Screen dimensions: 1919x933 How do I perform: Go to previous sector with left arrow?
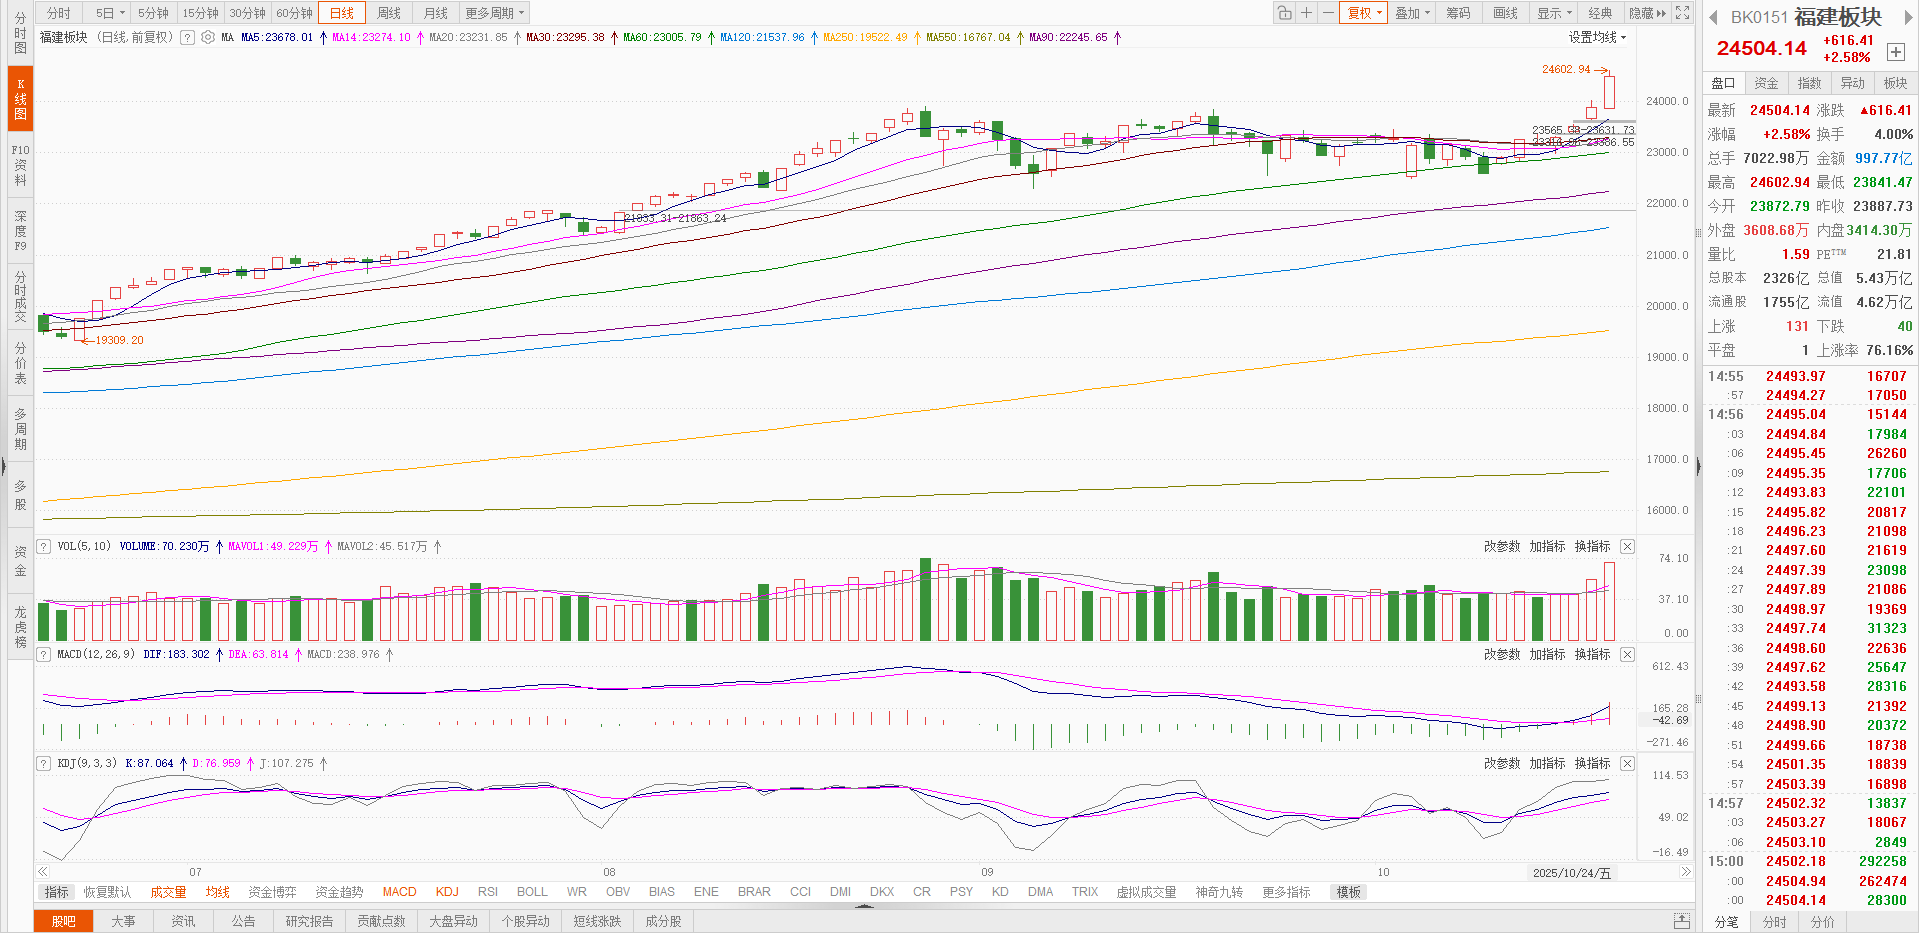(x=1713, y=17)
